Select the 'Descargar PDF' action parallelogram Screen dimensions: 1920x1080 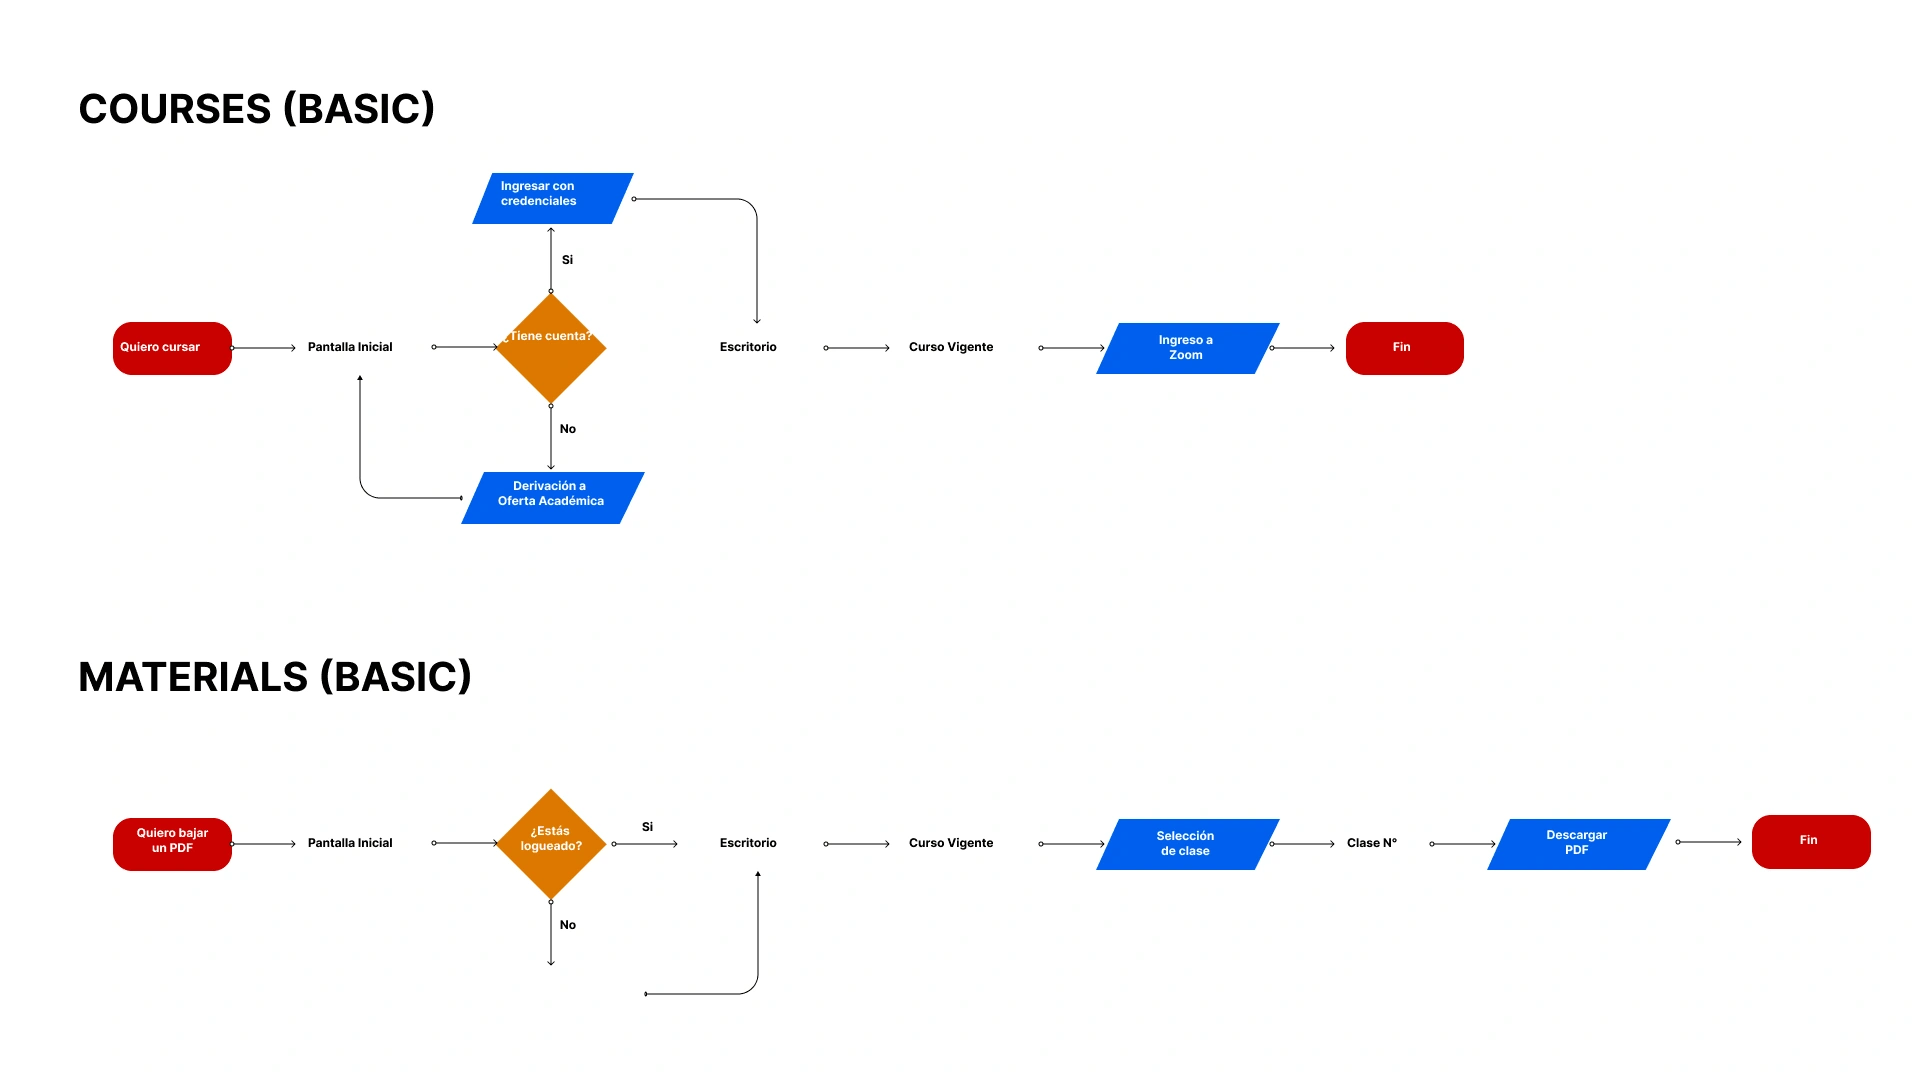(x=1576, y=841)
